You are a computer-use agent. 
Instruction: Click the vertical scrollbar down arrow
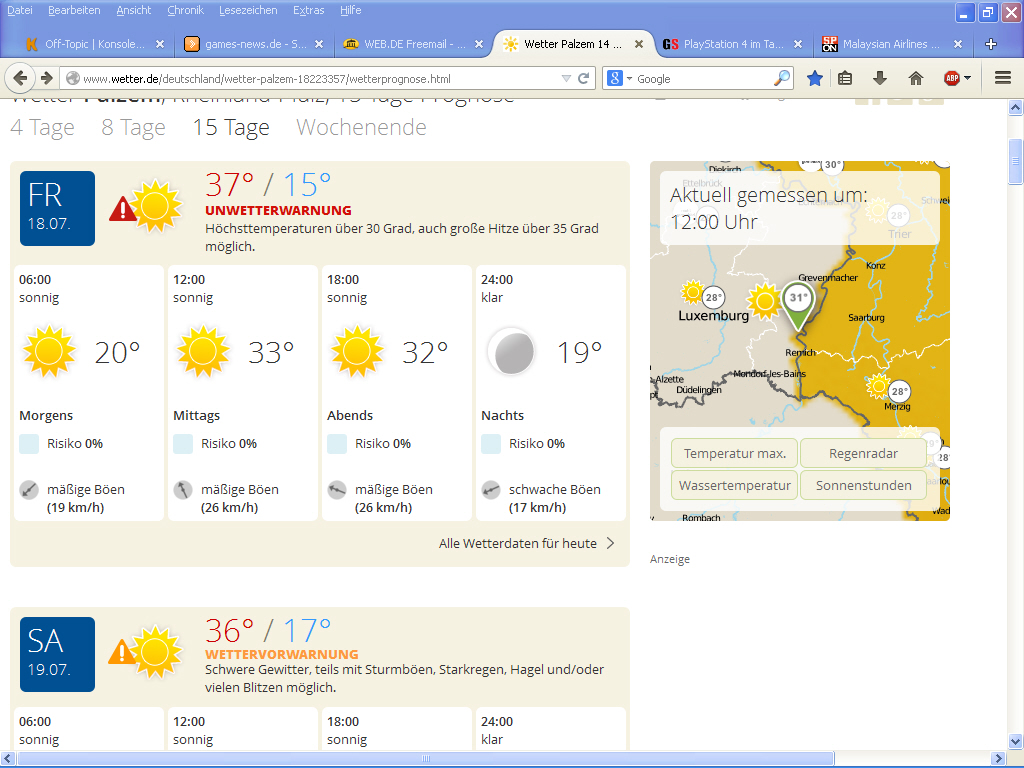(1015, 741)
